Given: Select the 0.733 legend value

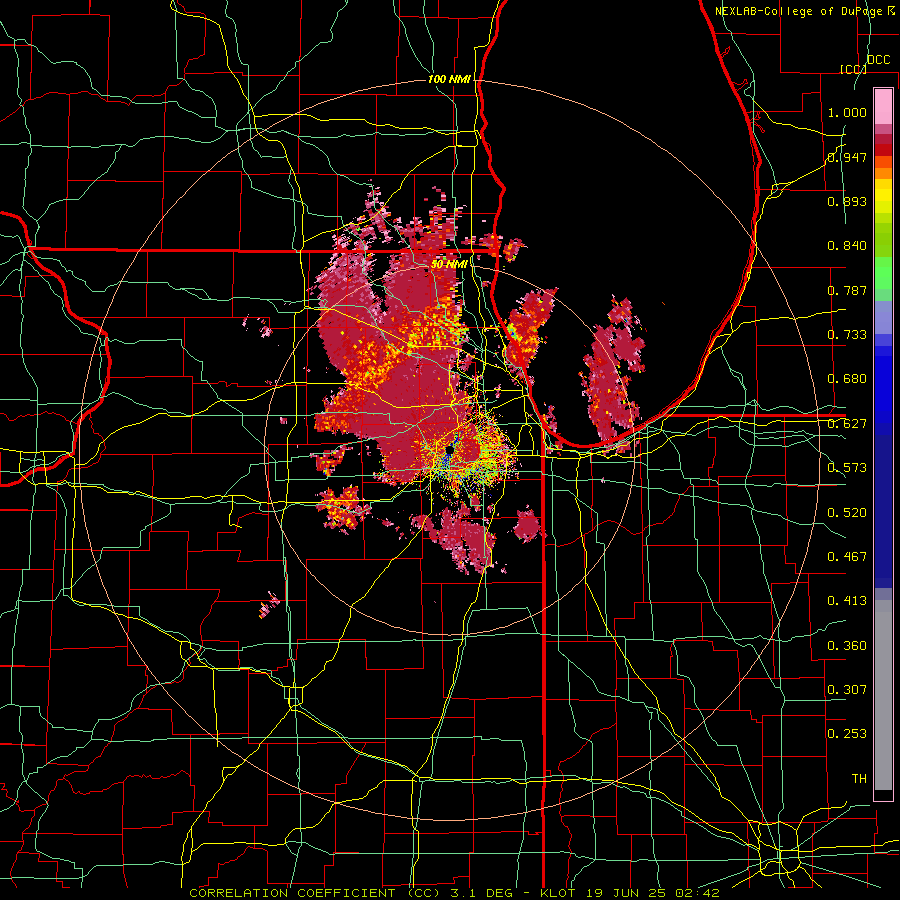Looking at the screenshot, I should tap(847, 335).
